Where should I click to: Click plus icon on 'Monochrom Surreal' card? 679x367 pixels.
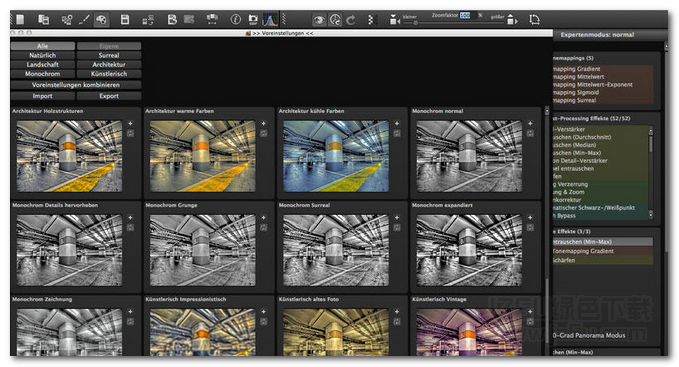point(397,218)
